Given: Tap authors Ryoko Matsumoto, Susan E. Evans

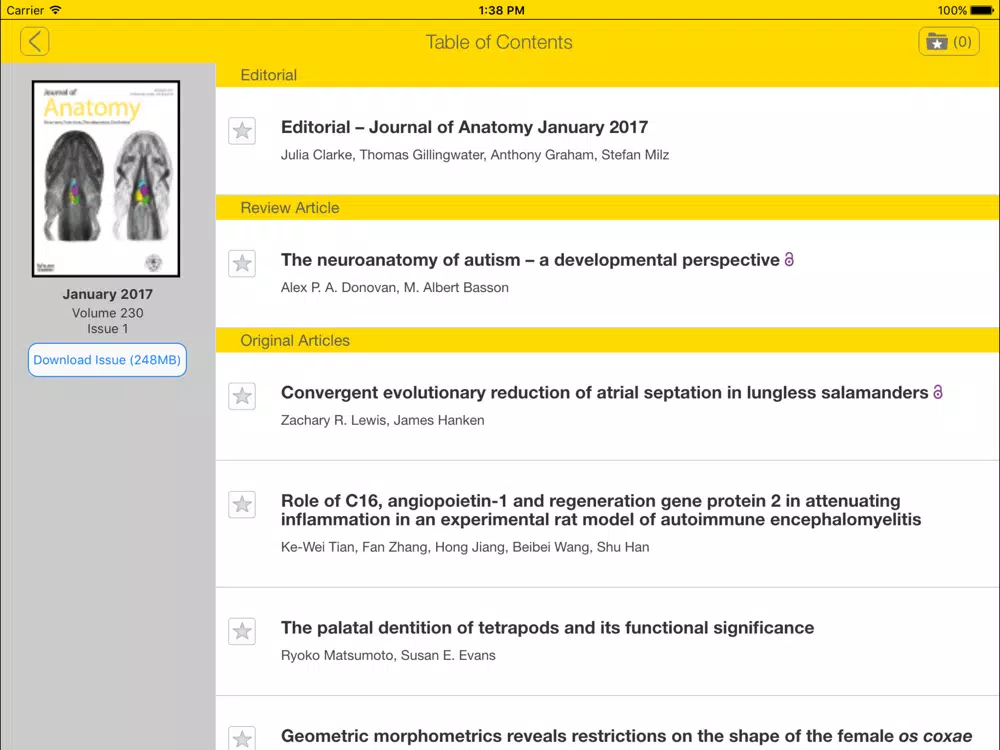Looking at the screenshot, I should 388,656.
